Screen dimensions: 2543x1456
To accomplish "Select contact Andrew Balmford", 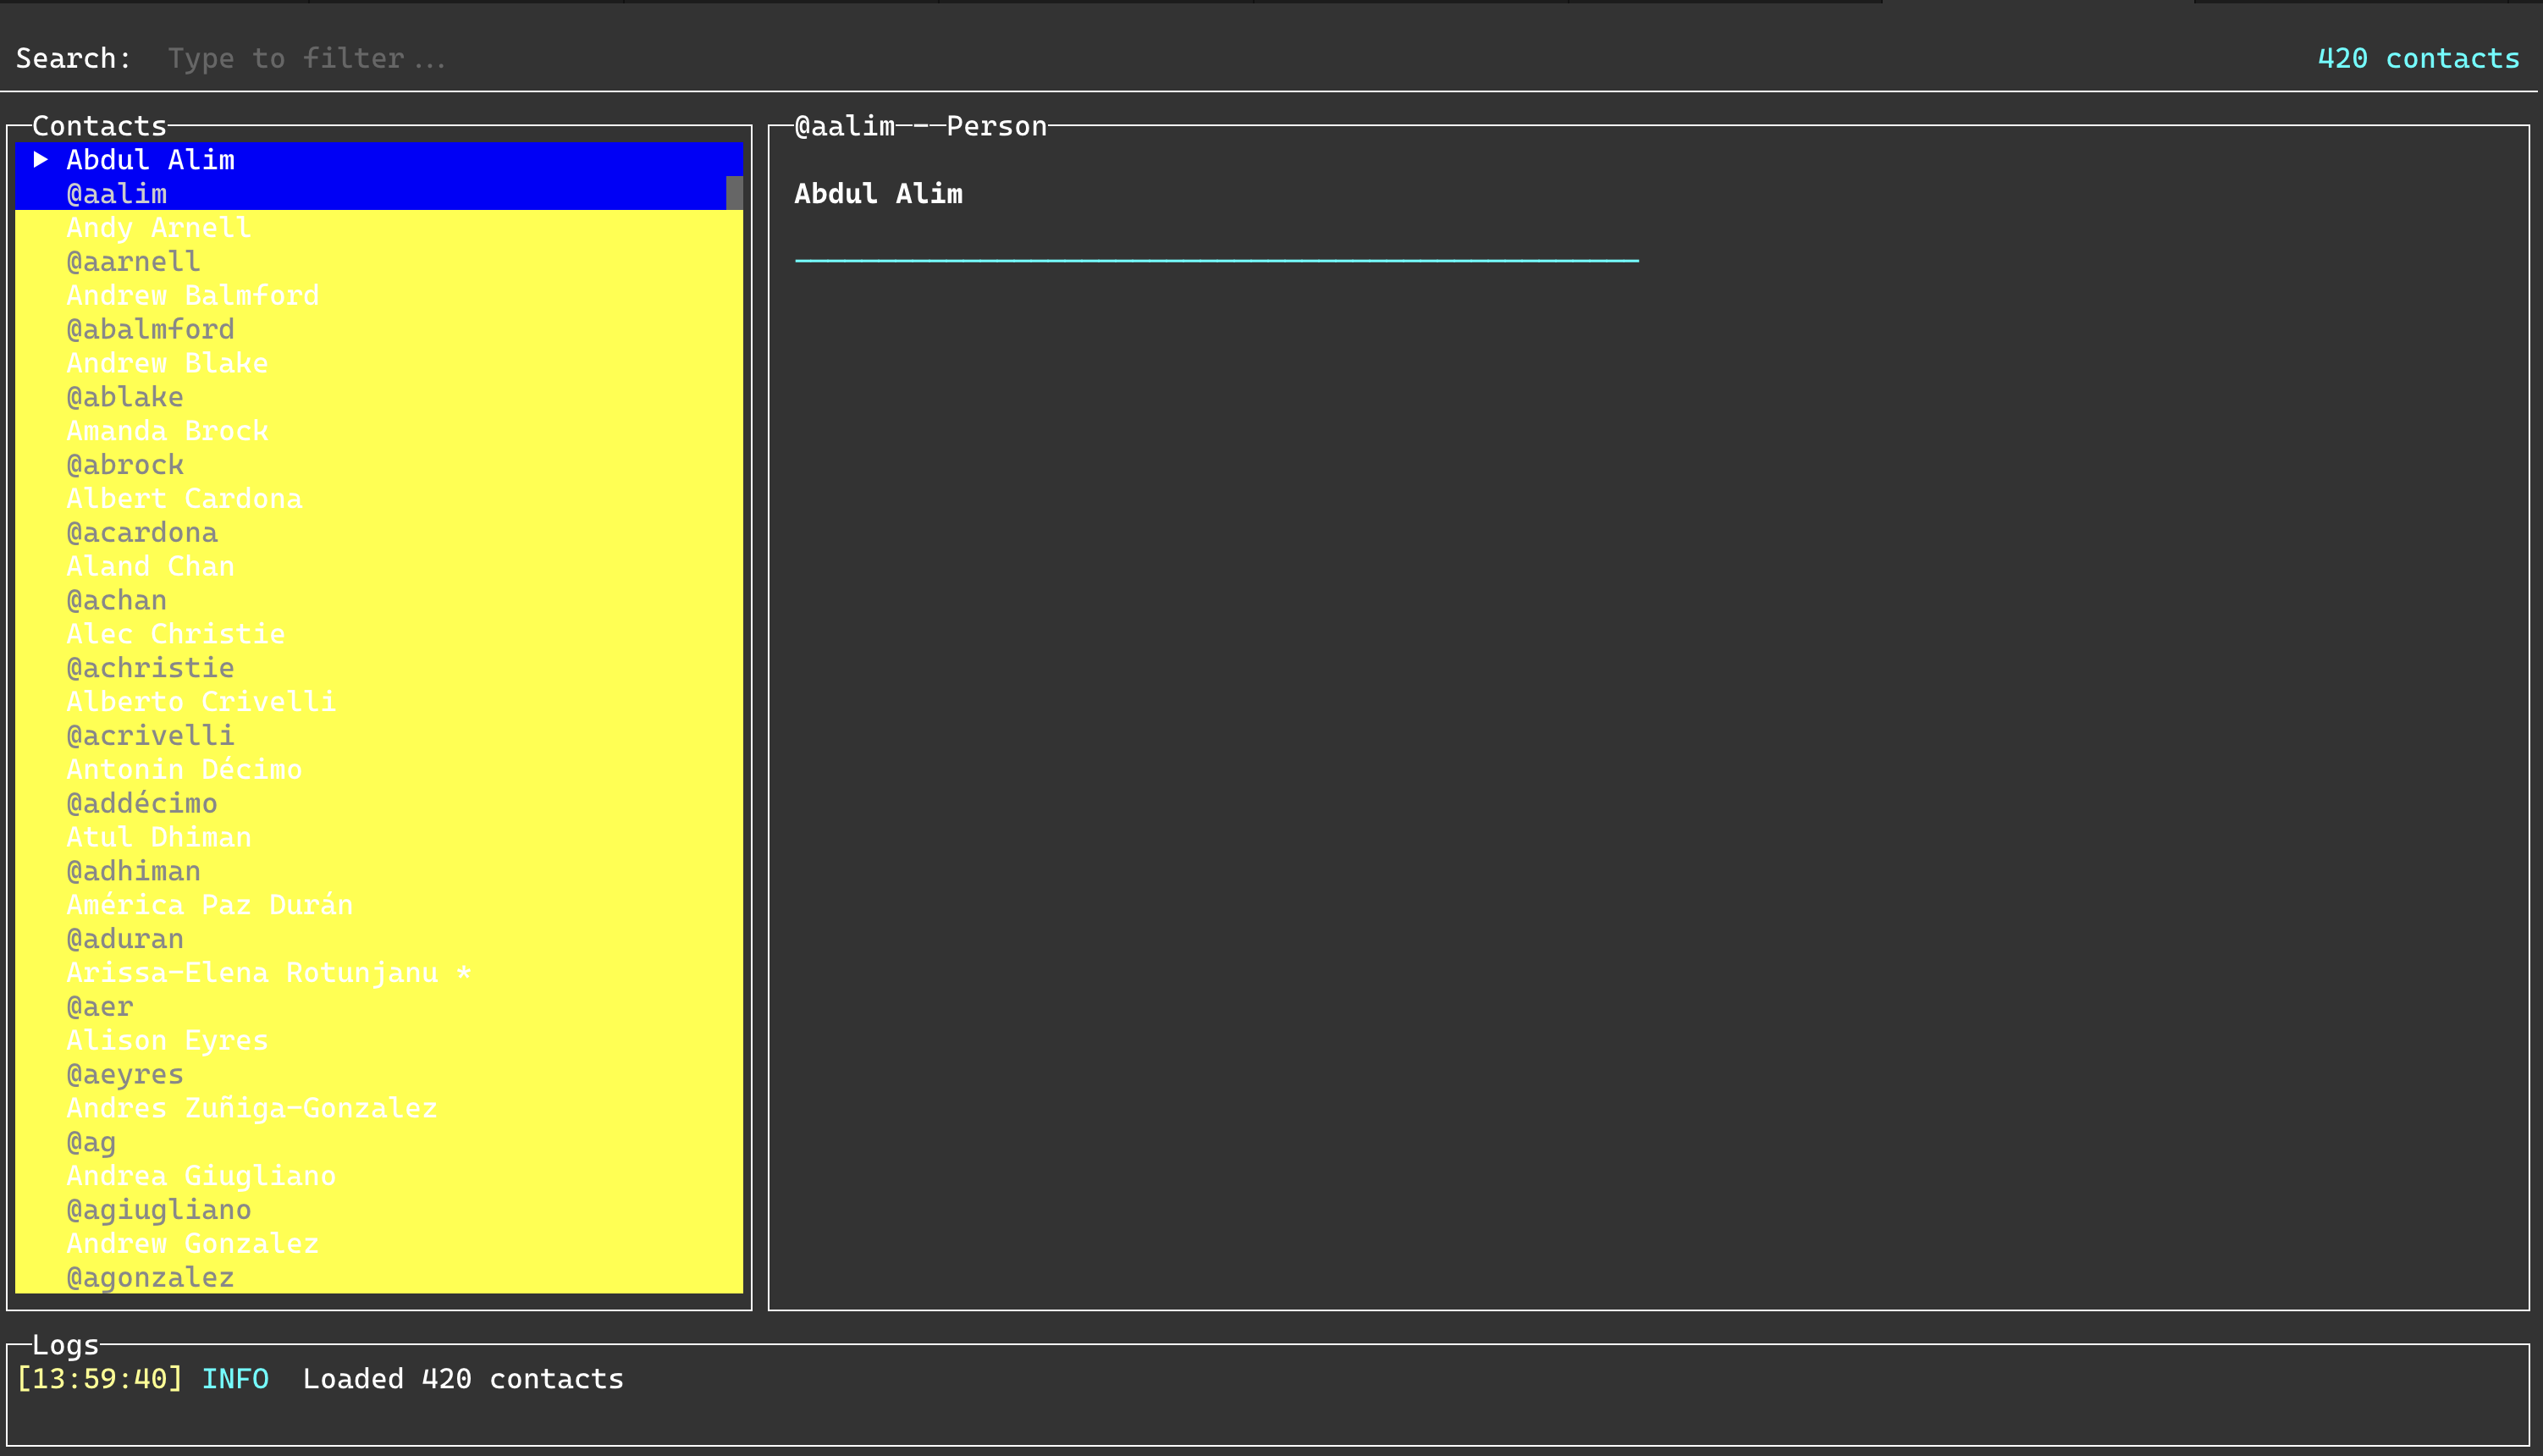I will tap(192, 295).
